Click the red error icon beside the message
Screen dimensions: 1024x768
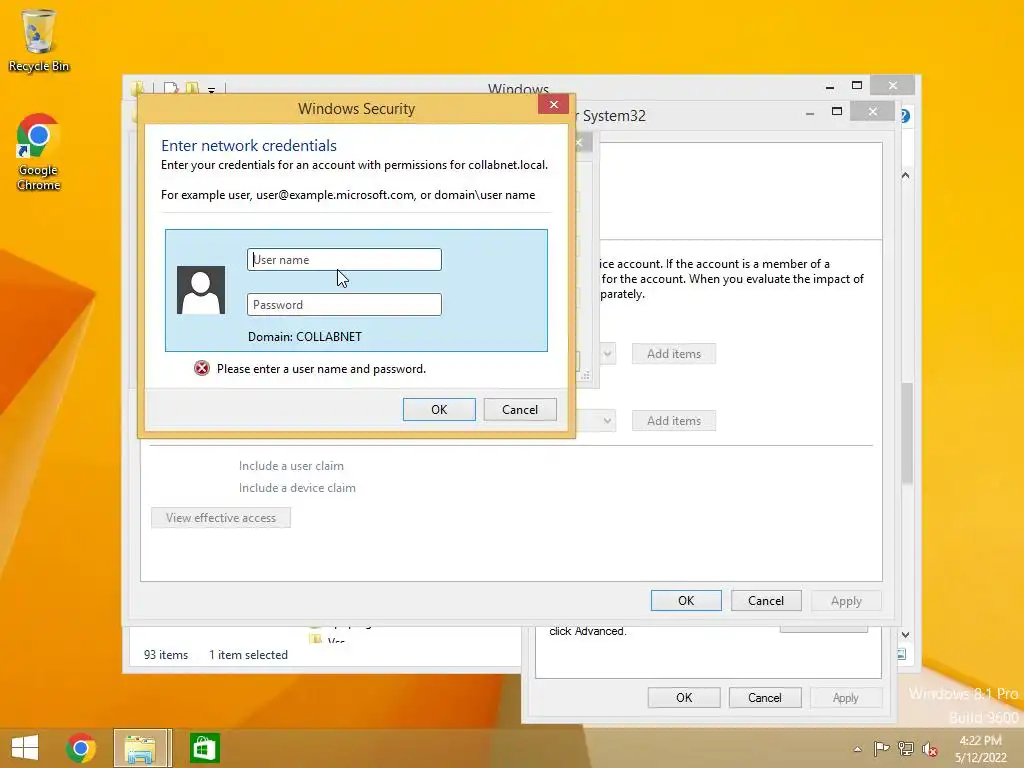[202, 368]
